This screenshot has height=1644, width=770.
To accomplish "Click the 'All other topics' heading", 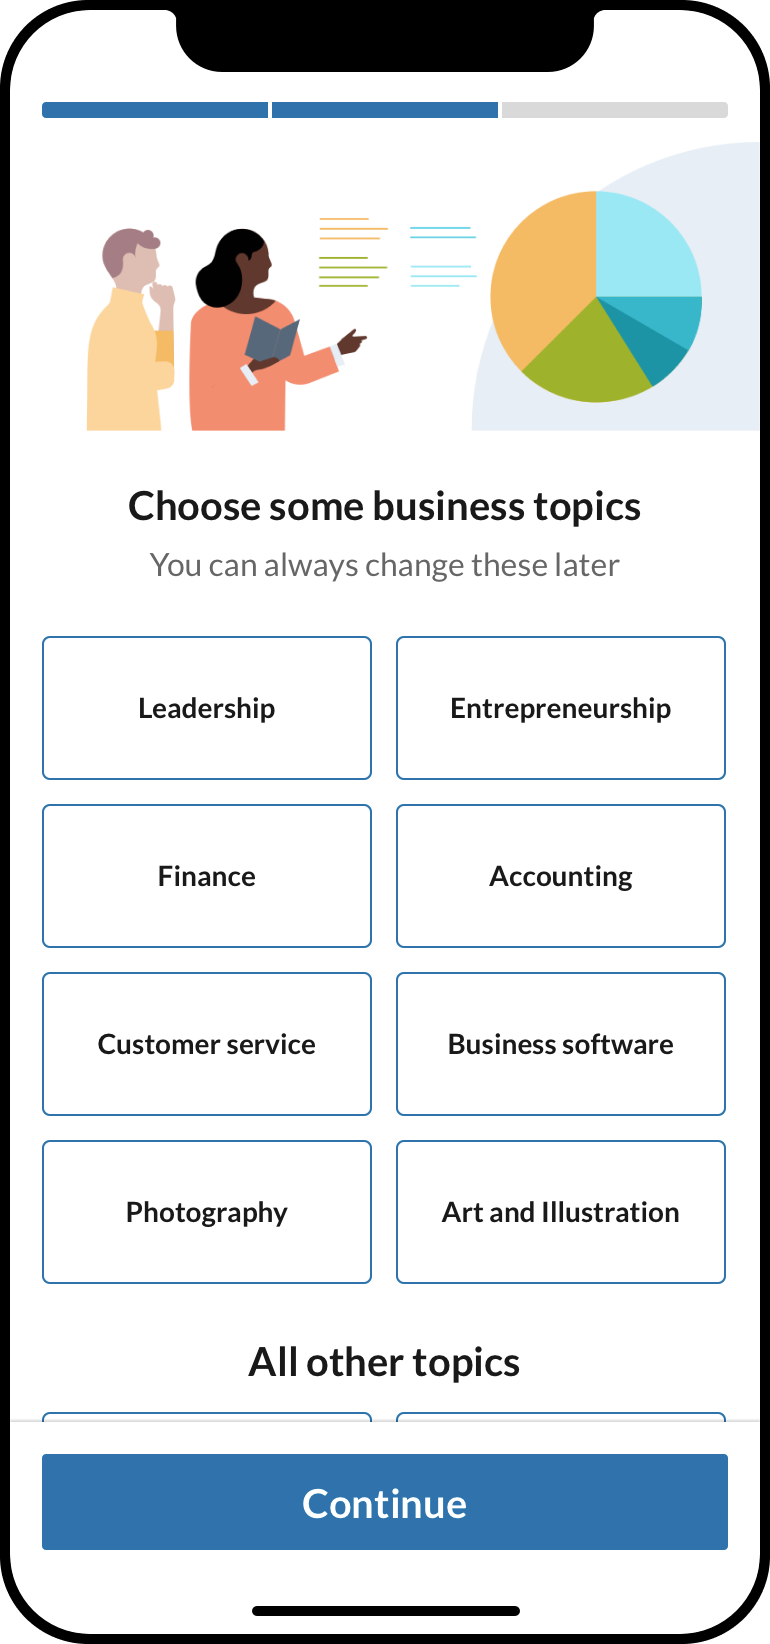I will pos(385,1362).
